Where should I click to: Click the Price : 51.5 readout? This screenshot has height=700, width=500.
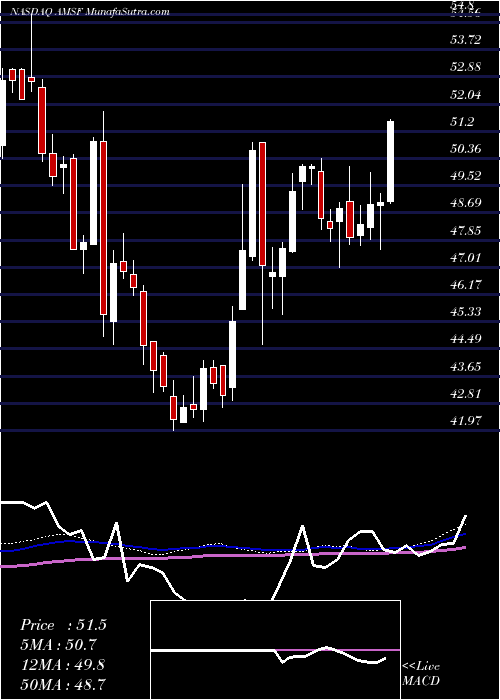[63, 625]
